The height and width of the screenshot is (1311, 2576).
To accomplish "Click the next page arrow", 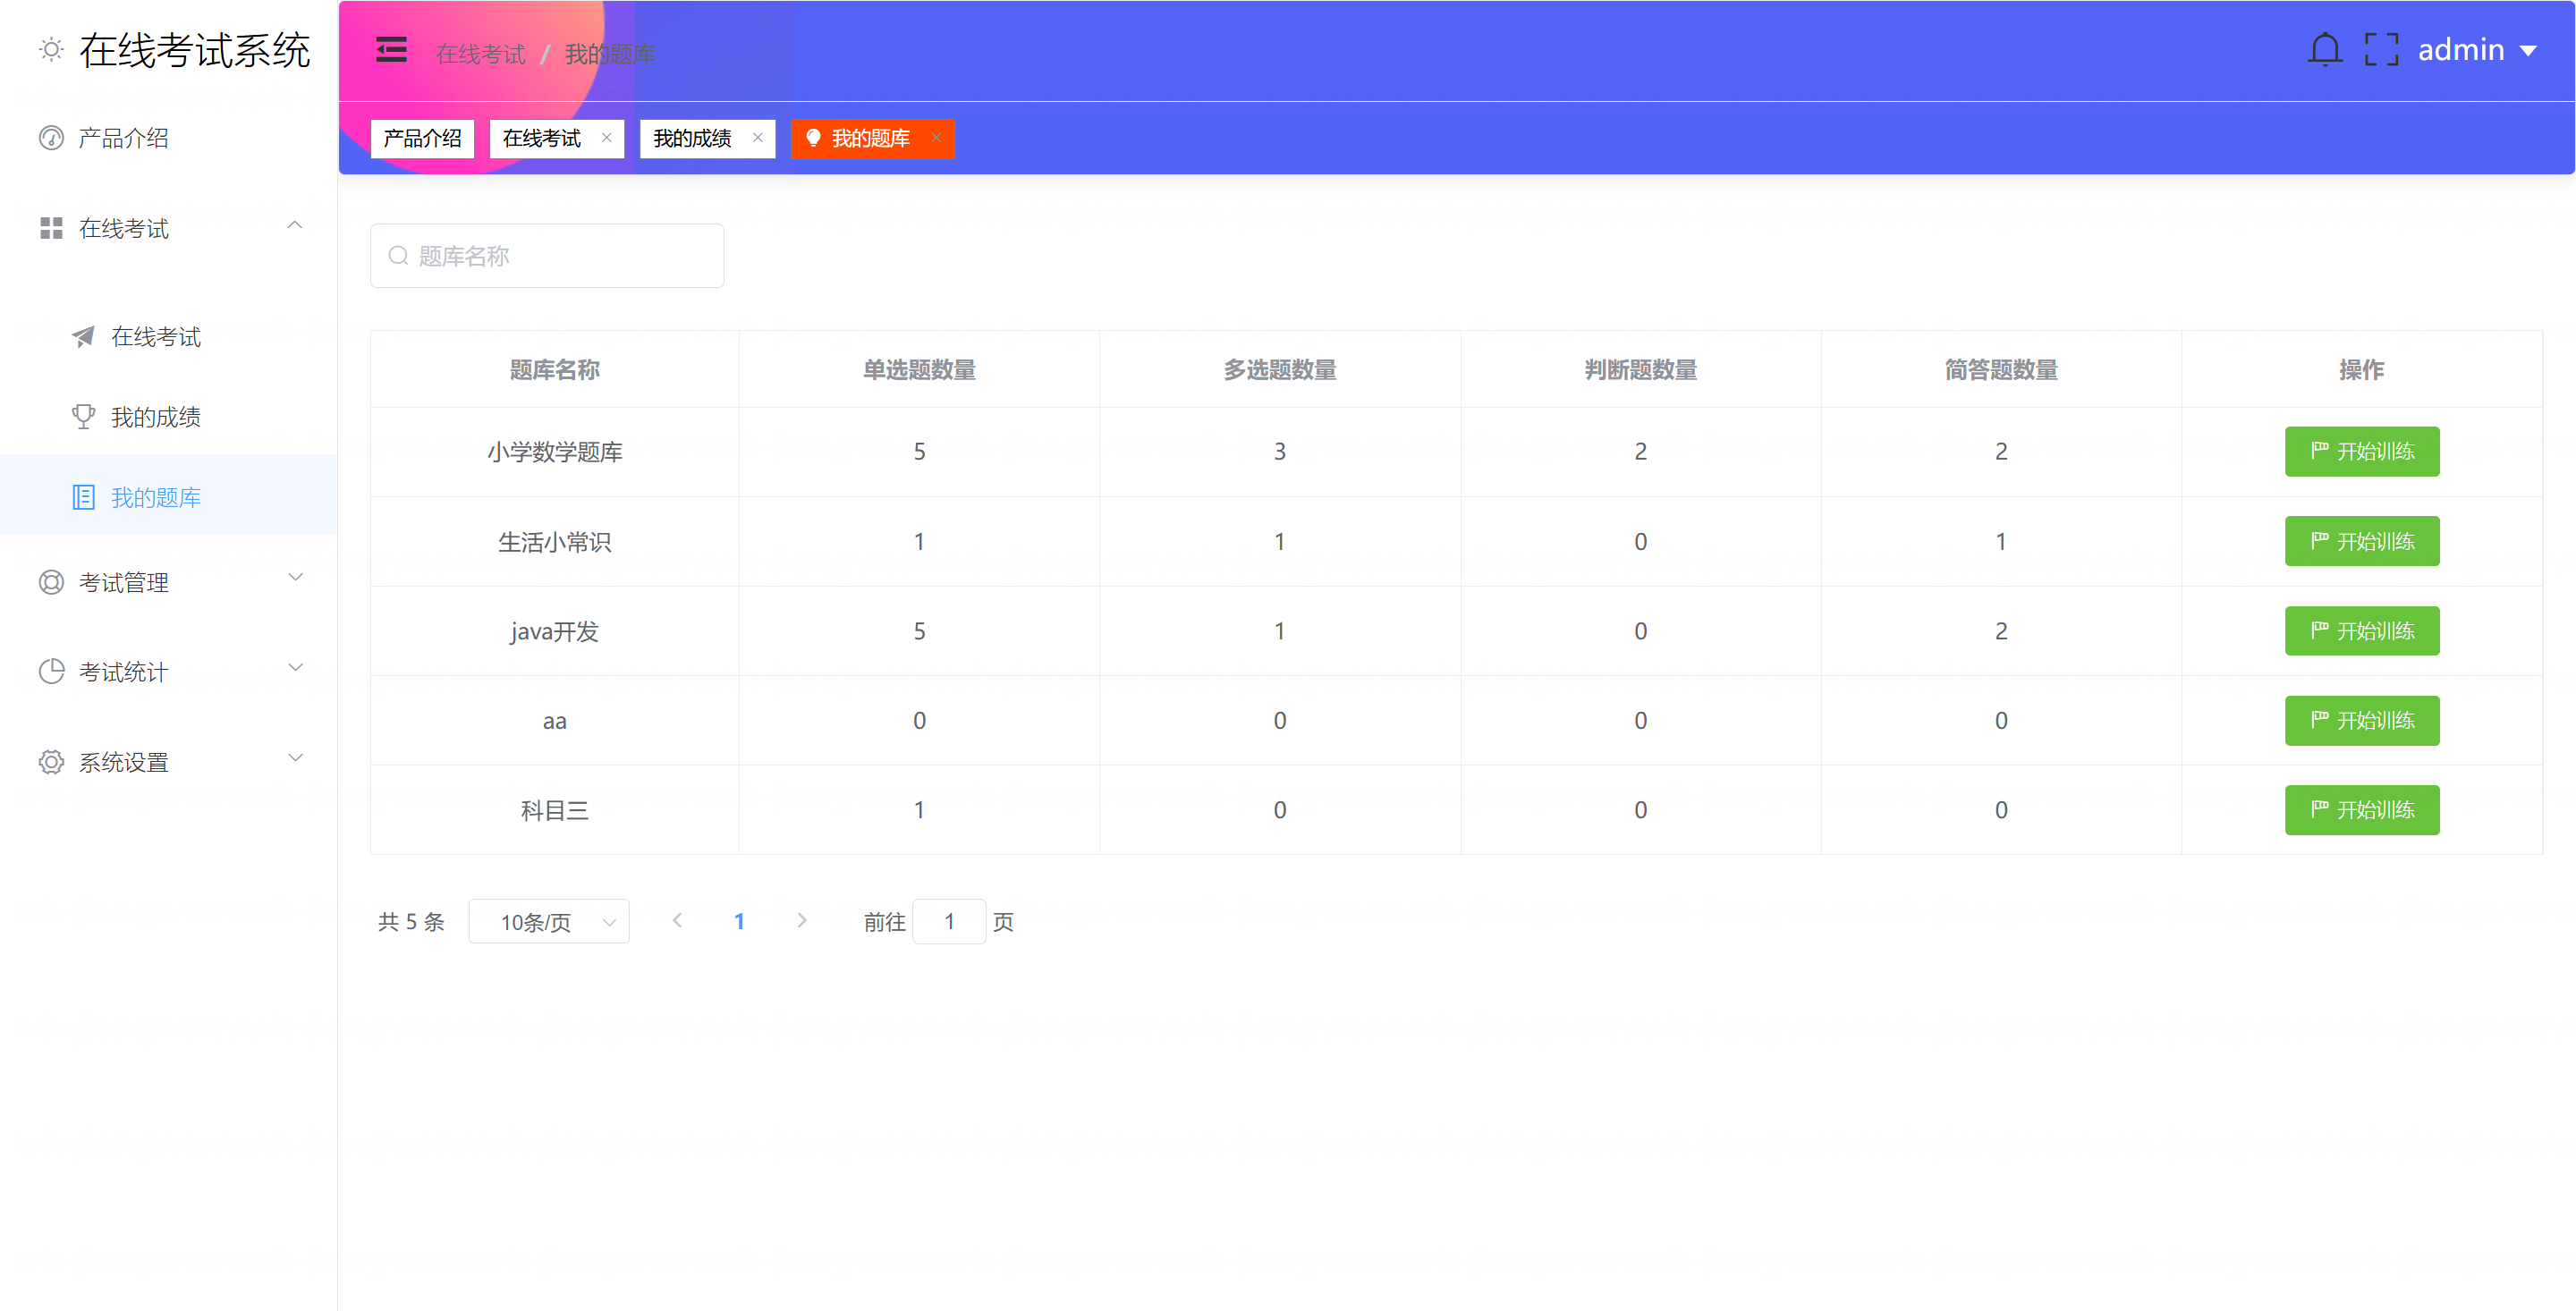I will [801, 921].
